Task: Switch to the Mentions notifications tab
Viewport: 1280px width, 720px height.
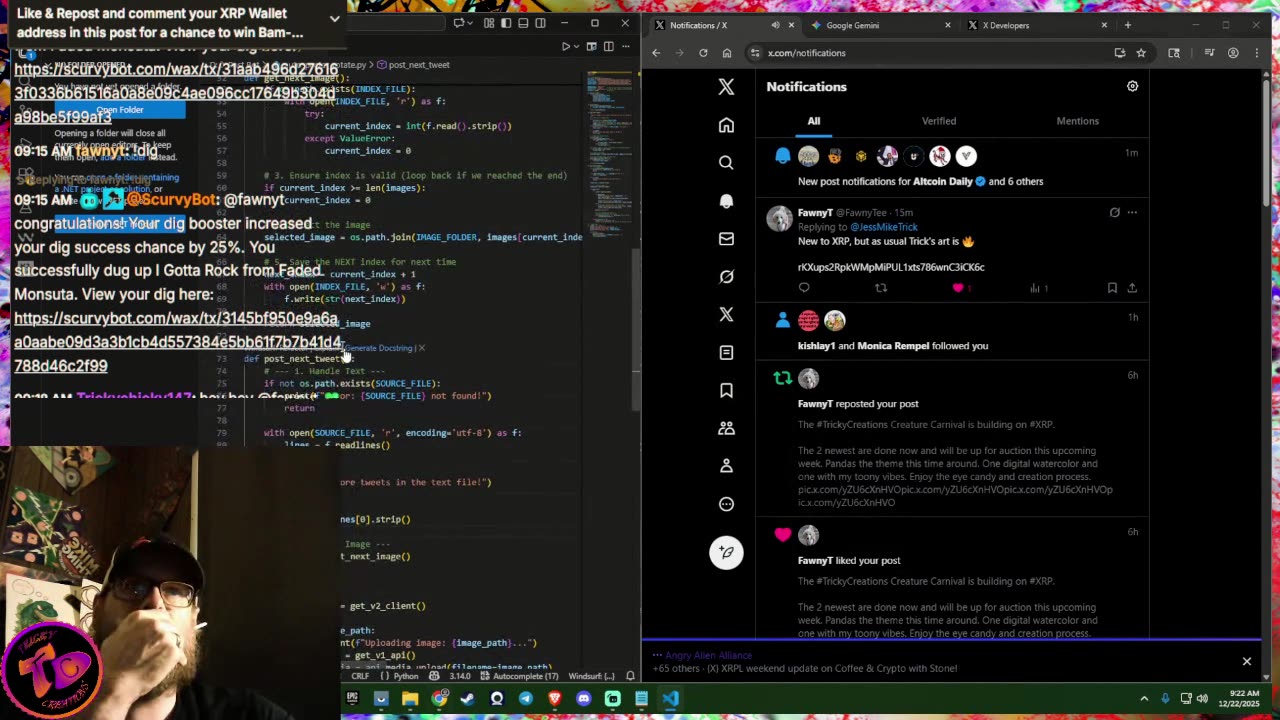Action: tap(1077, 121)
